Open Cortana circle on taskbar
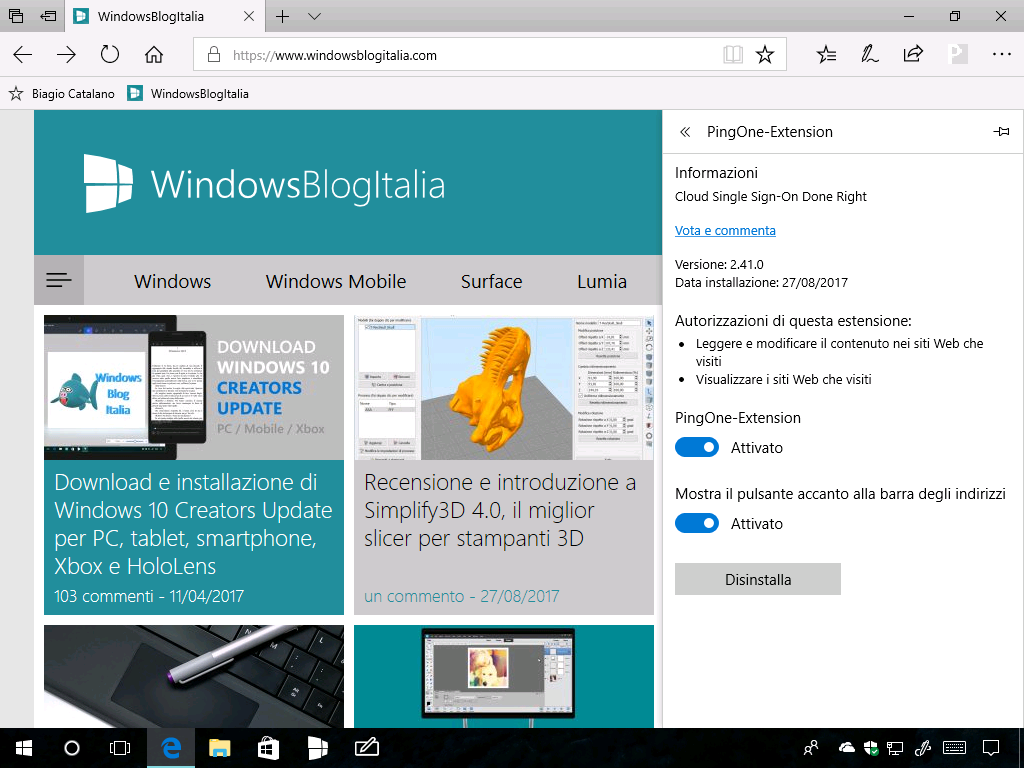 (x=72, y=748)
